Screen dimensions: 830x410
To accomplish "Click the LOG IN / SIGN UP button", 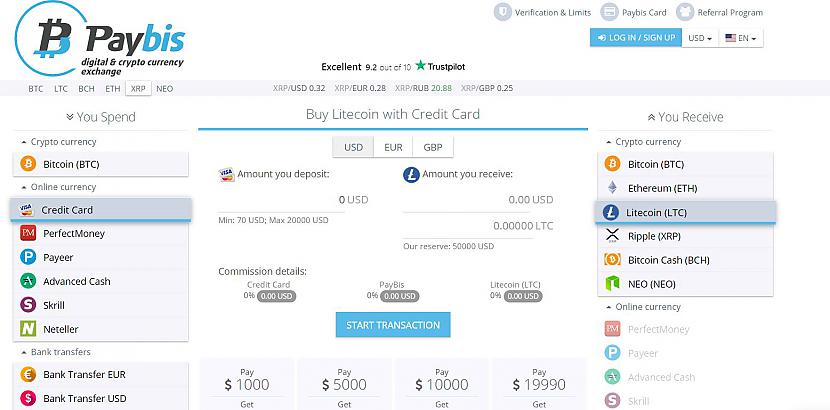I will point(636,38).
